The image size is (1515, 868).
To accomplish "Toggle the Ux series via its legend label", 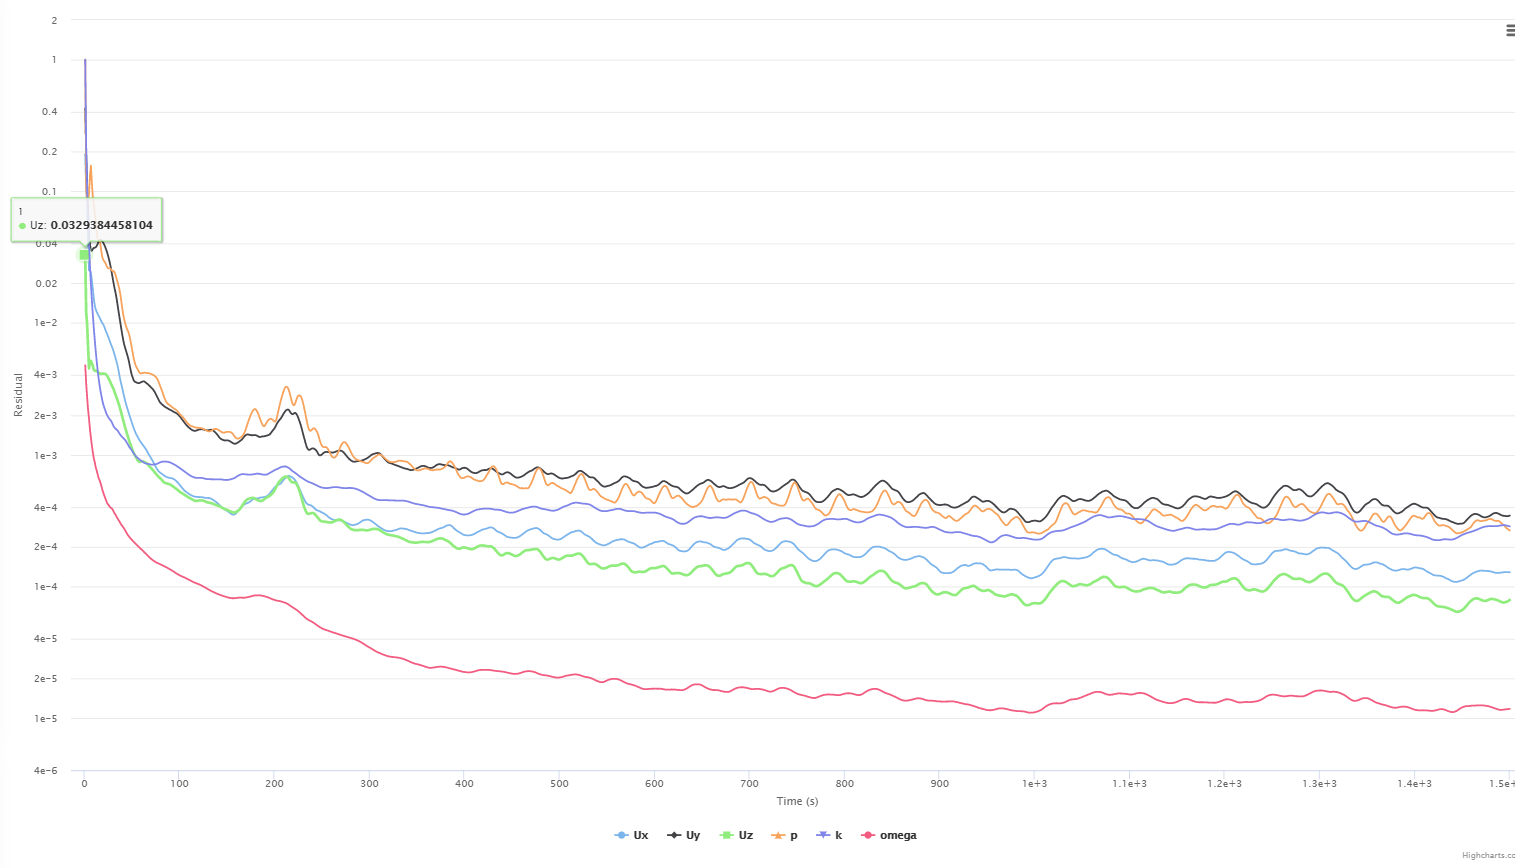I will 641,836.
